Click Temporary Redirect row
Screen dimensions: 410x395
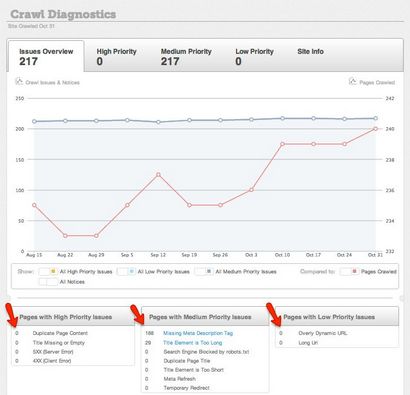(x=205, y=388)
